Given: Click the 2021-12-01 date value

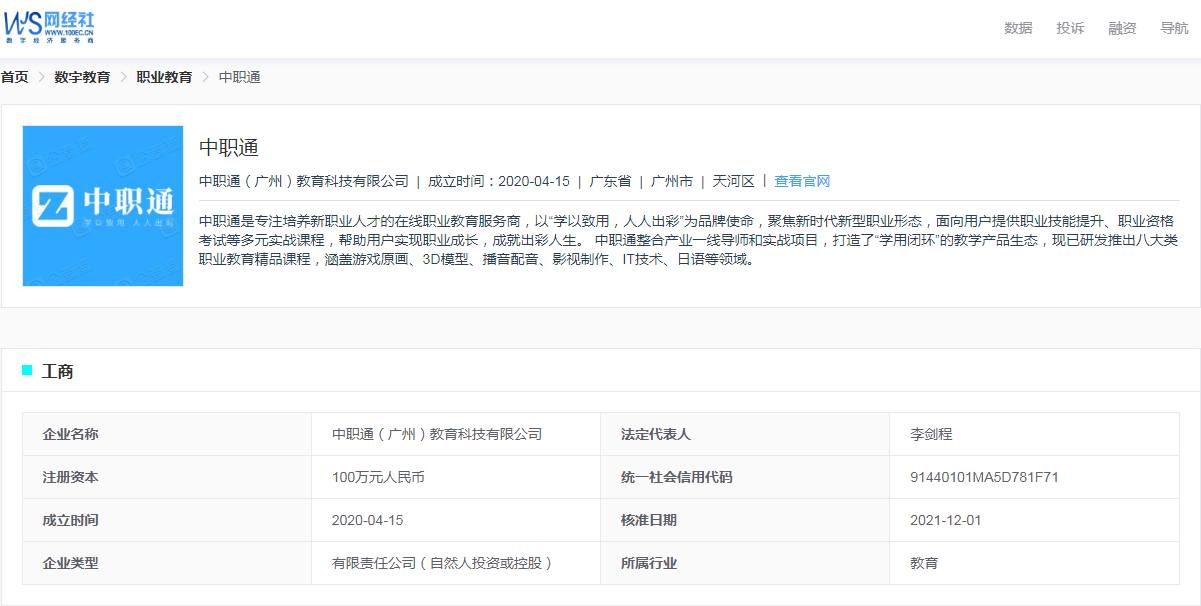Looking at the screenshot, I should (x=946, y=520).
